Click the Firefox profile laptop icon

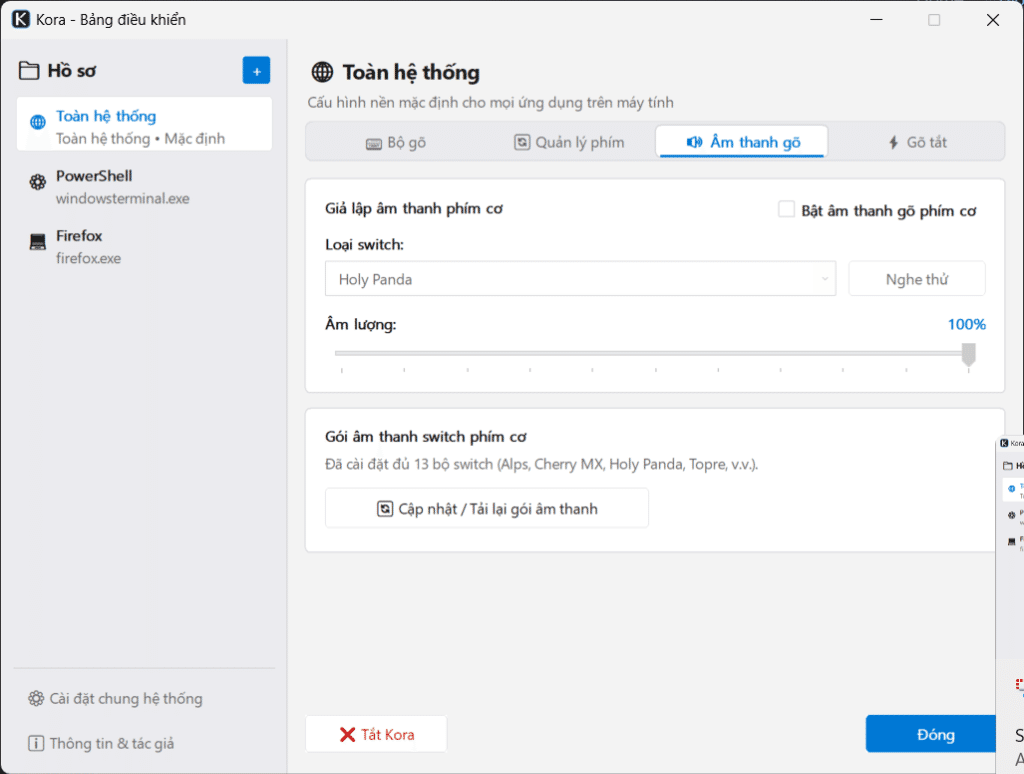[x=38, y=242]
